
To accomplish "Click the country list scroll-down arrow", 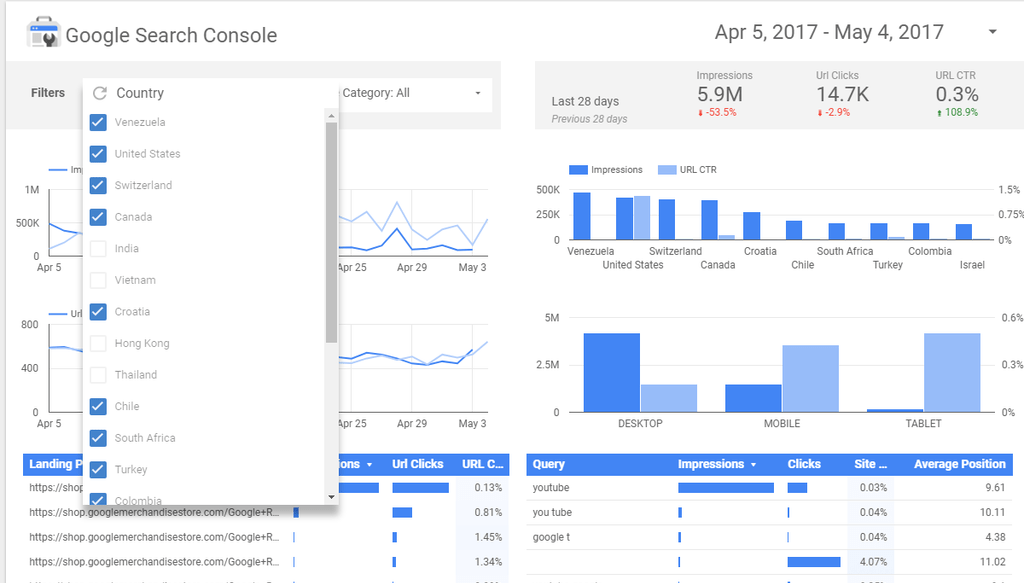I will (x=331, y=497).
